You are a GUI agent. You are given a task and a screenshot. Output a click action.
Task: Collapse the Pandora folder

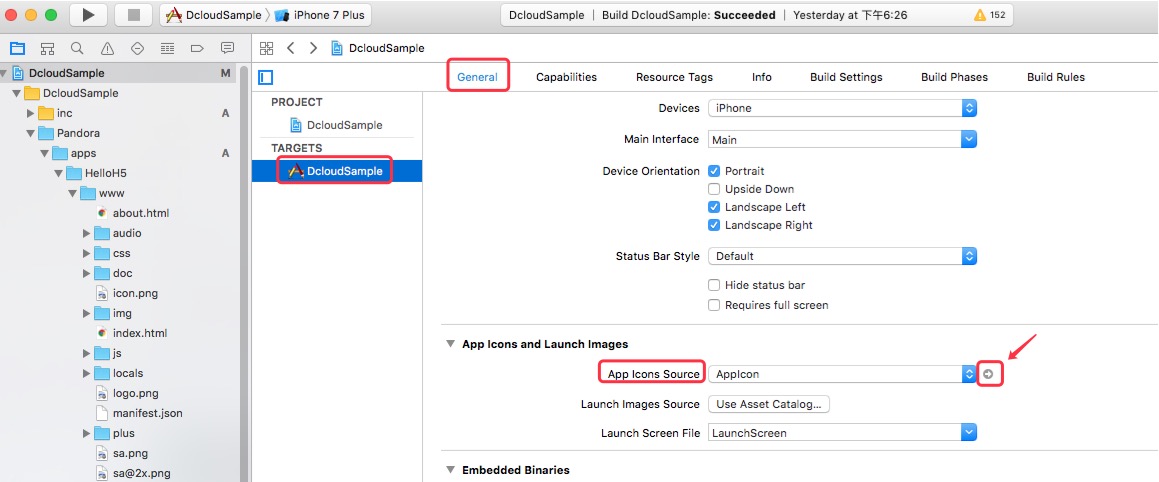30,133
